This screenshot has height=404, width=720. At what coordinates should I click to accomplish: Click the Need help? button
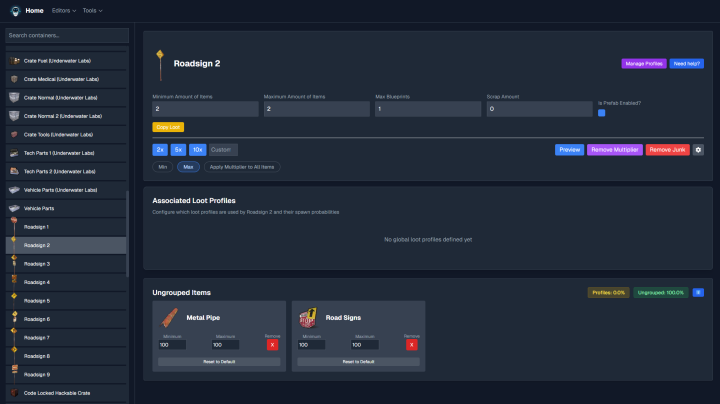pyautogui.click(x=686, y=64)
